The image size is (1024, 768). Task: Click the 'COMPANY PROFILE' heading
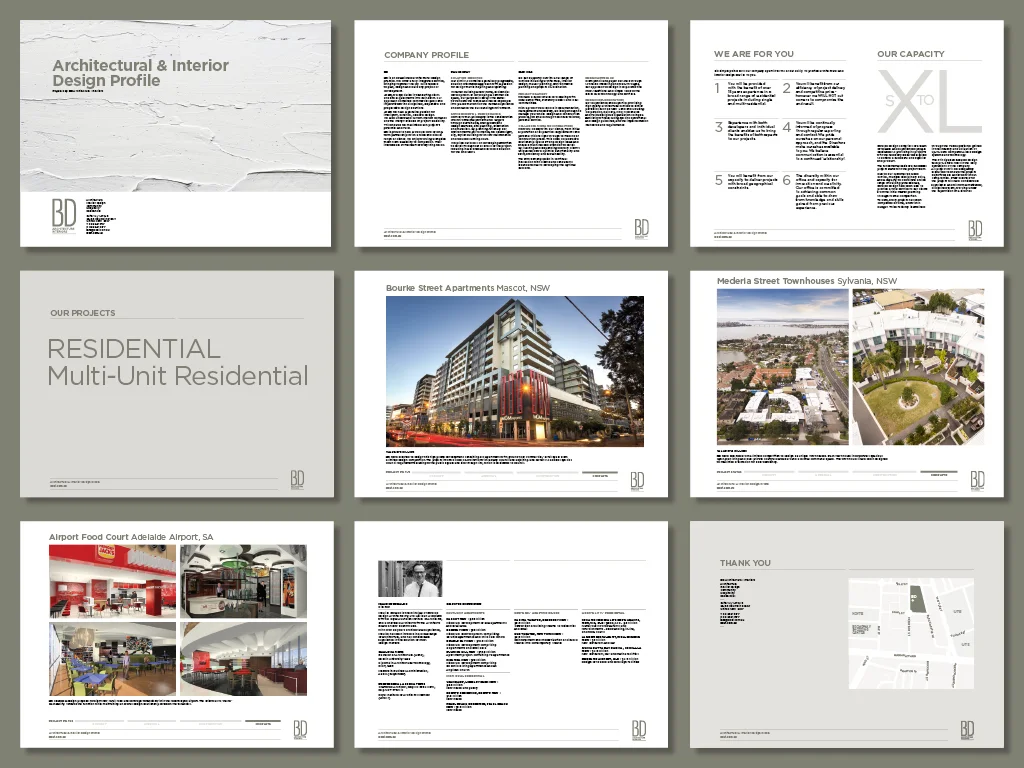(x=426, y=55)
